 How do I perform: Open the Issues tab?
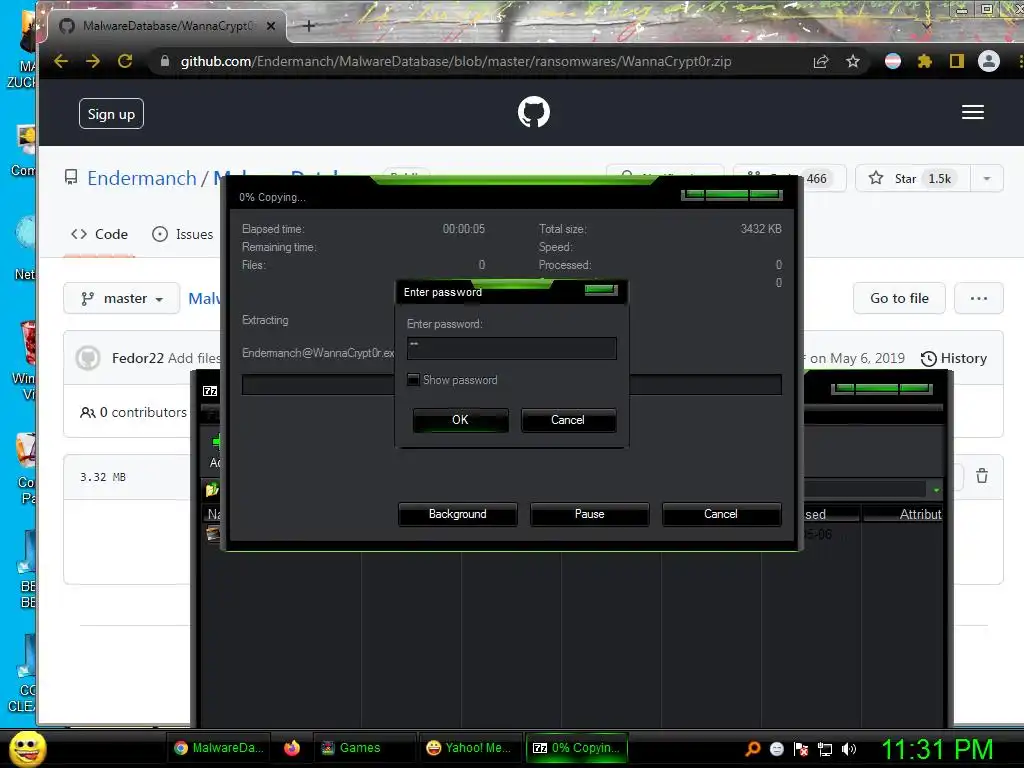click(x=183, y=234)
